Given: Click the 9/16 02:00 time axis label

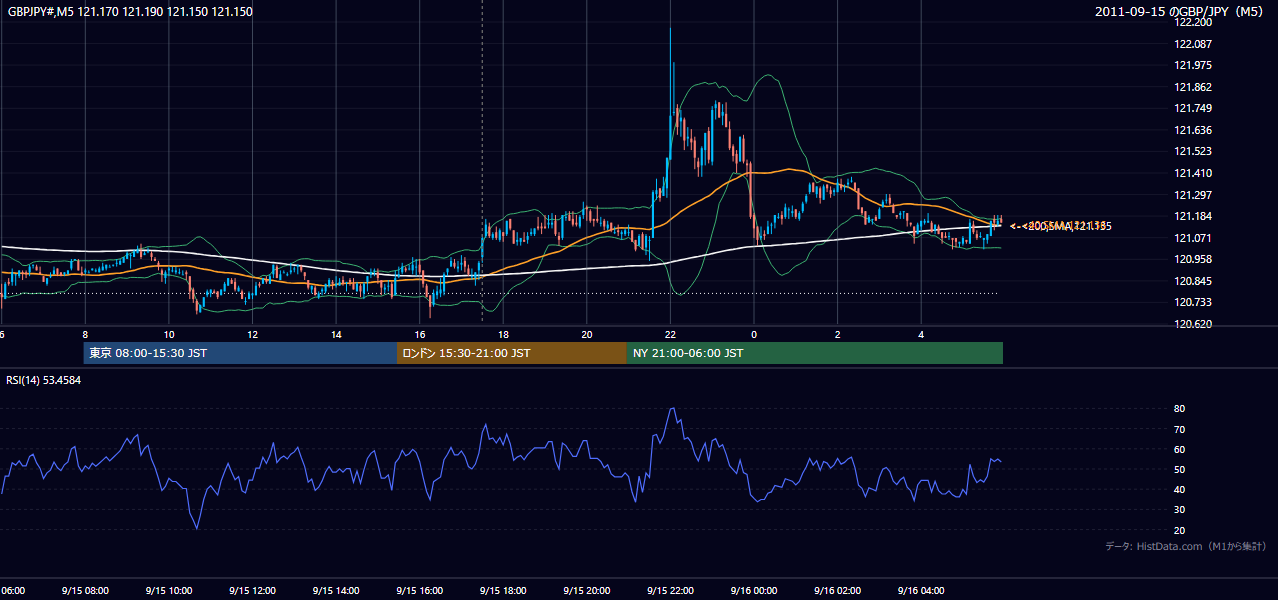Looking at the screenshot, I should tap(838, 591).
